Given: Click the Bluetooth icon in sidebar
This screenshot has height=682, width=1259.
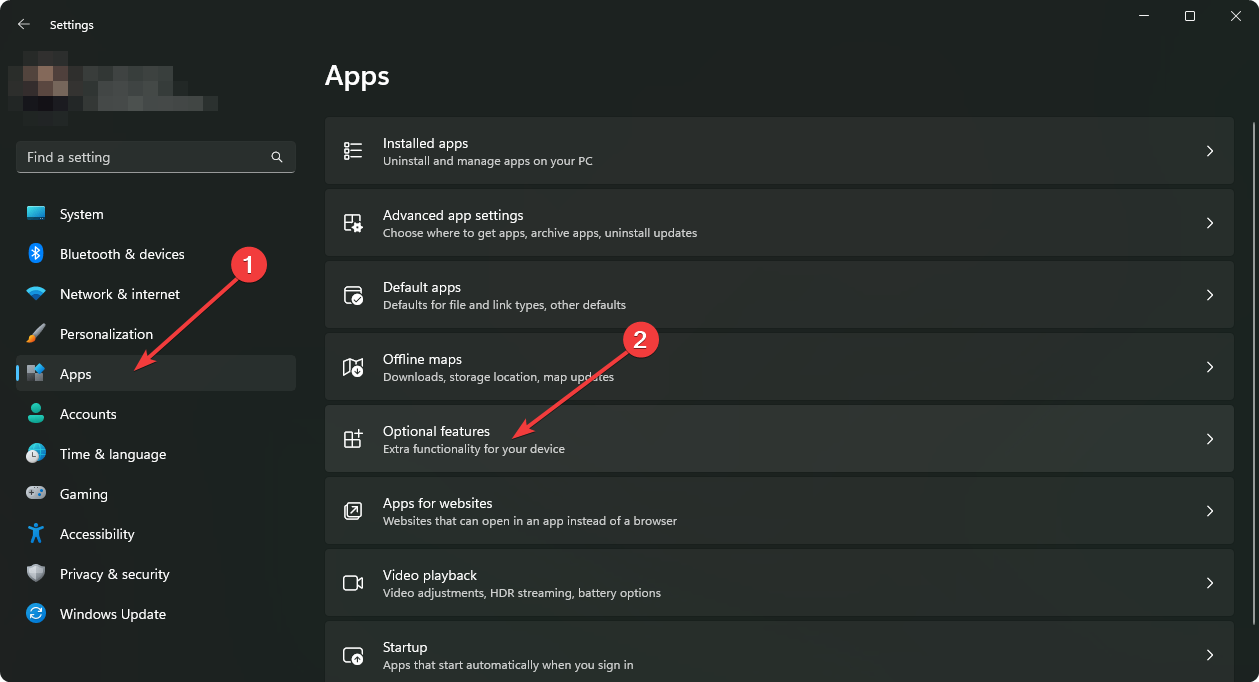Looking at the screenshot, I should [36, 254].
